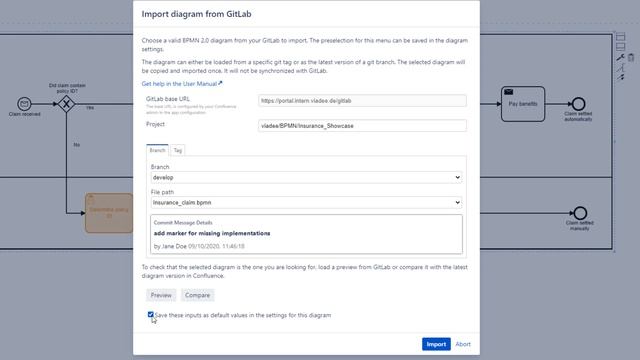
Task: Click the trash delete icon in diagram
Action: (631, 57)
